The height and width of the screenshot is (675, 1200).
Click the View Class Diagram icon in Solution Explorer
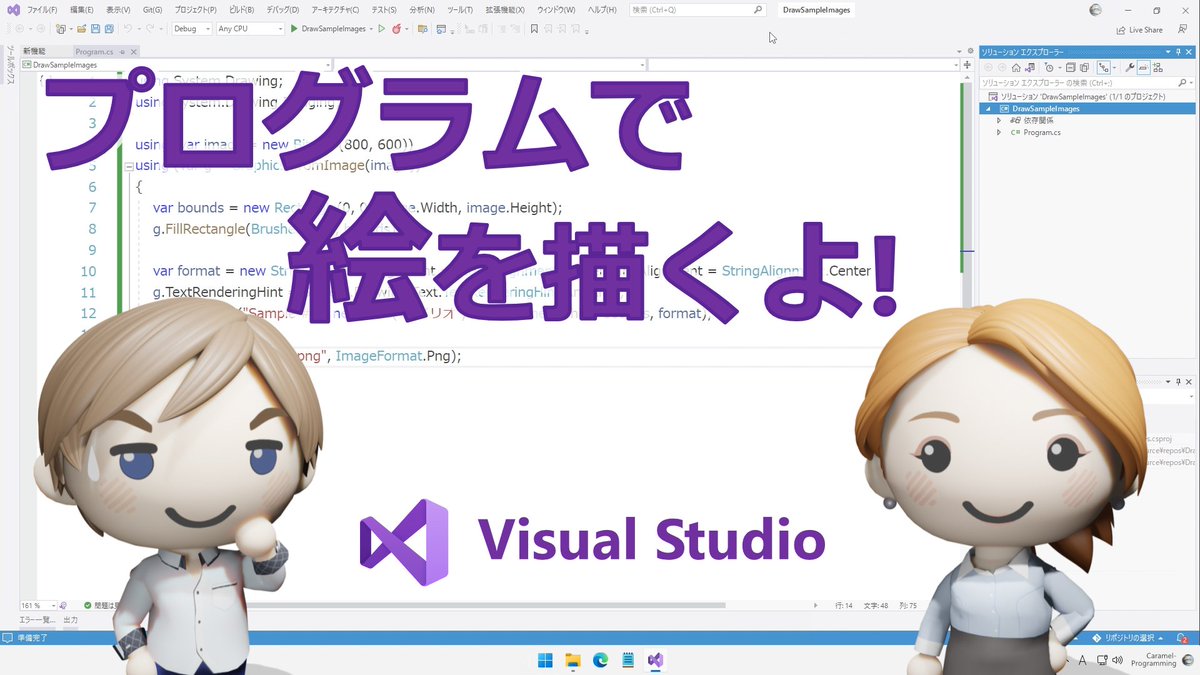pos(1158,68)
